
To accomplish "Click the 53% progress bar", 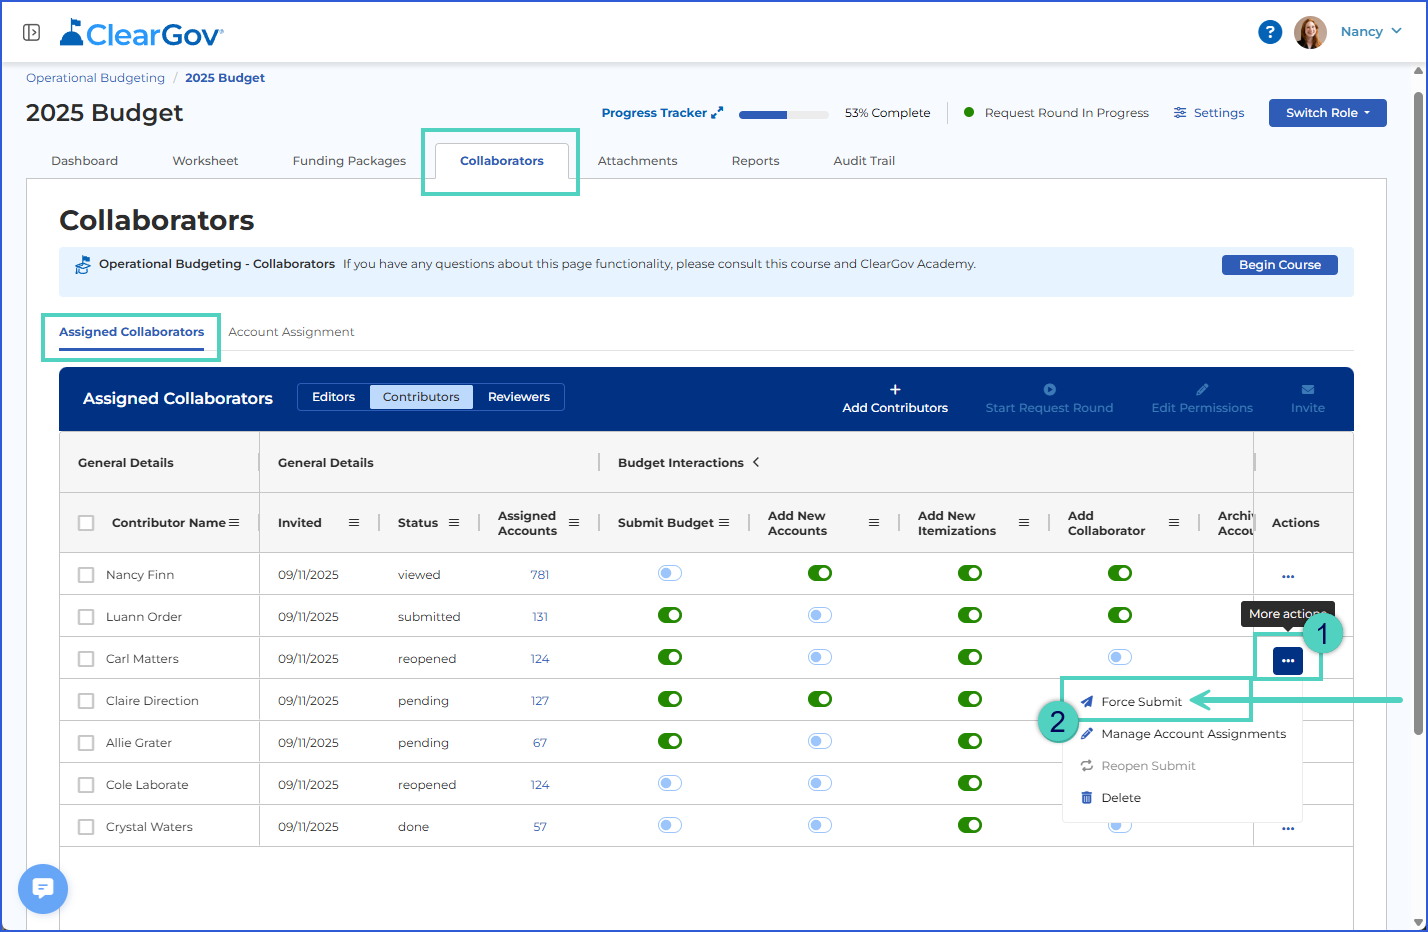I will click(783, 114).
